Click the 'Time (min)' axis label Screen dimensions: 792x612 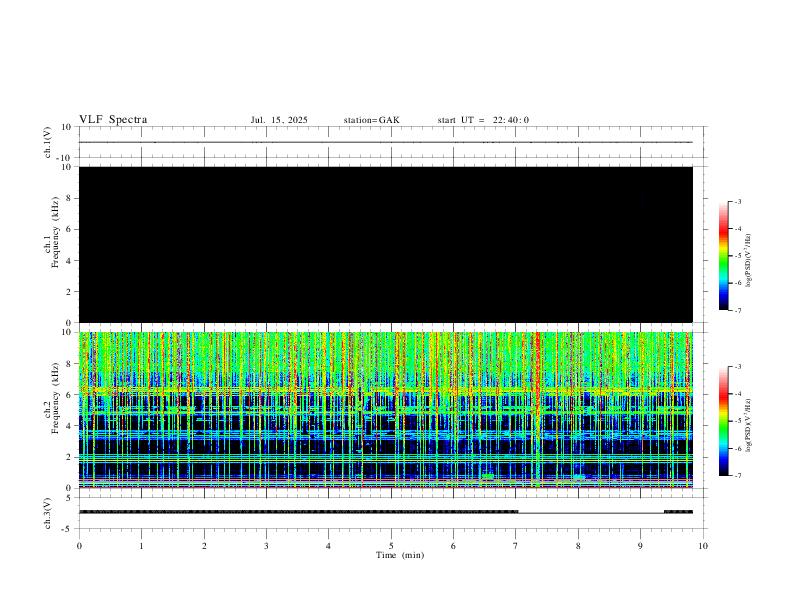click(400, 555)
